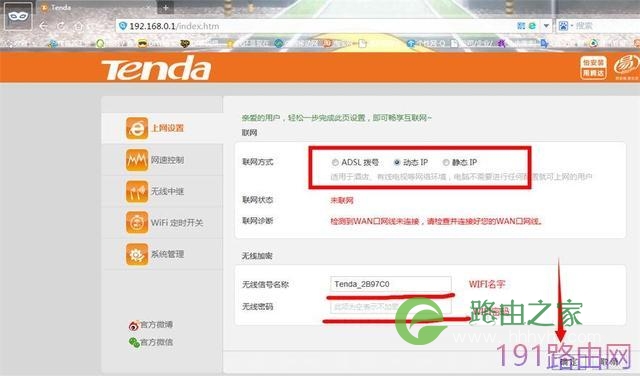Screen dimensions: 640x376
Task: Click the 官方微博 Weibo icon link
Action: click(x=134, y=325)
